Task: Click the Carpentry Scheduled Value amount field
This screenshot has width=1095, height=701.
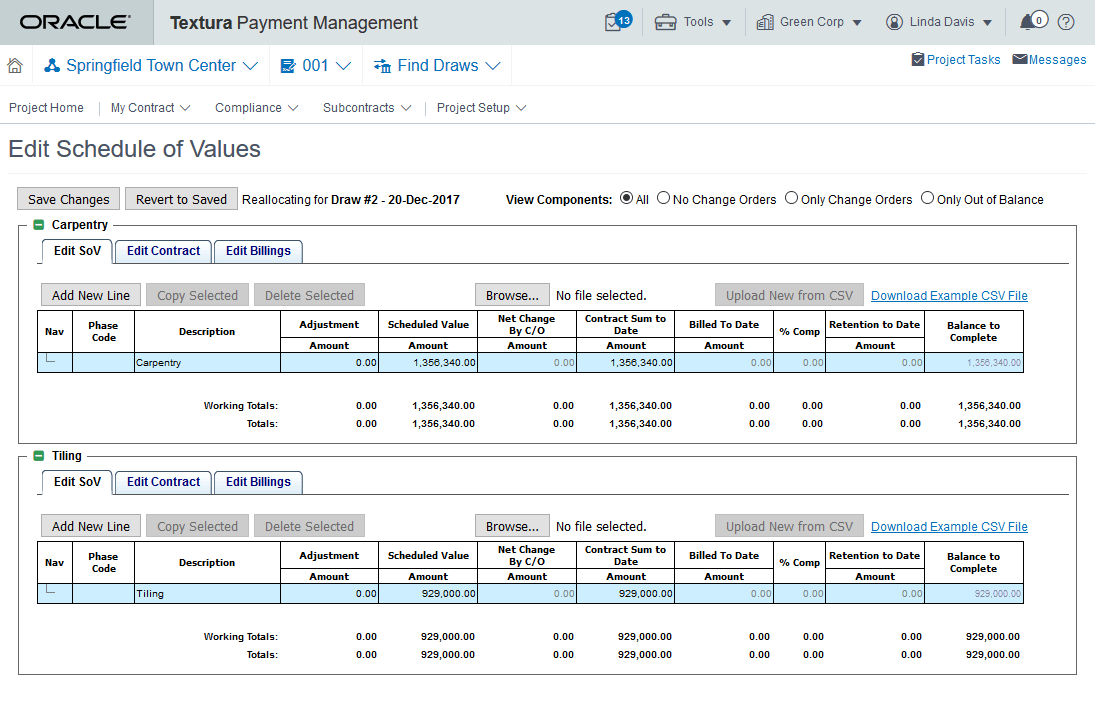Action: [428, 363]
